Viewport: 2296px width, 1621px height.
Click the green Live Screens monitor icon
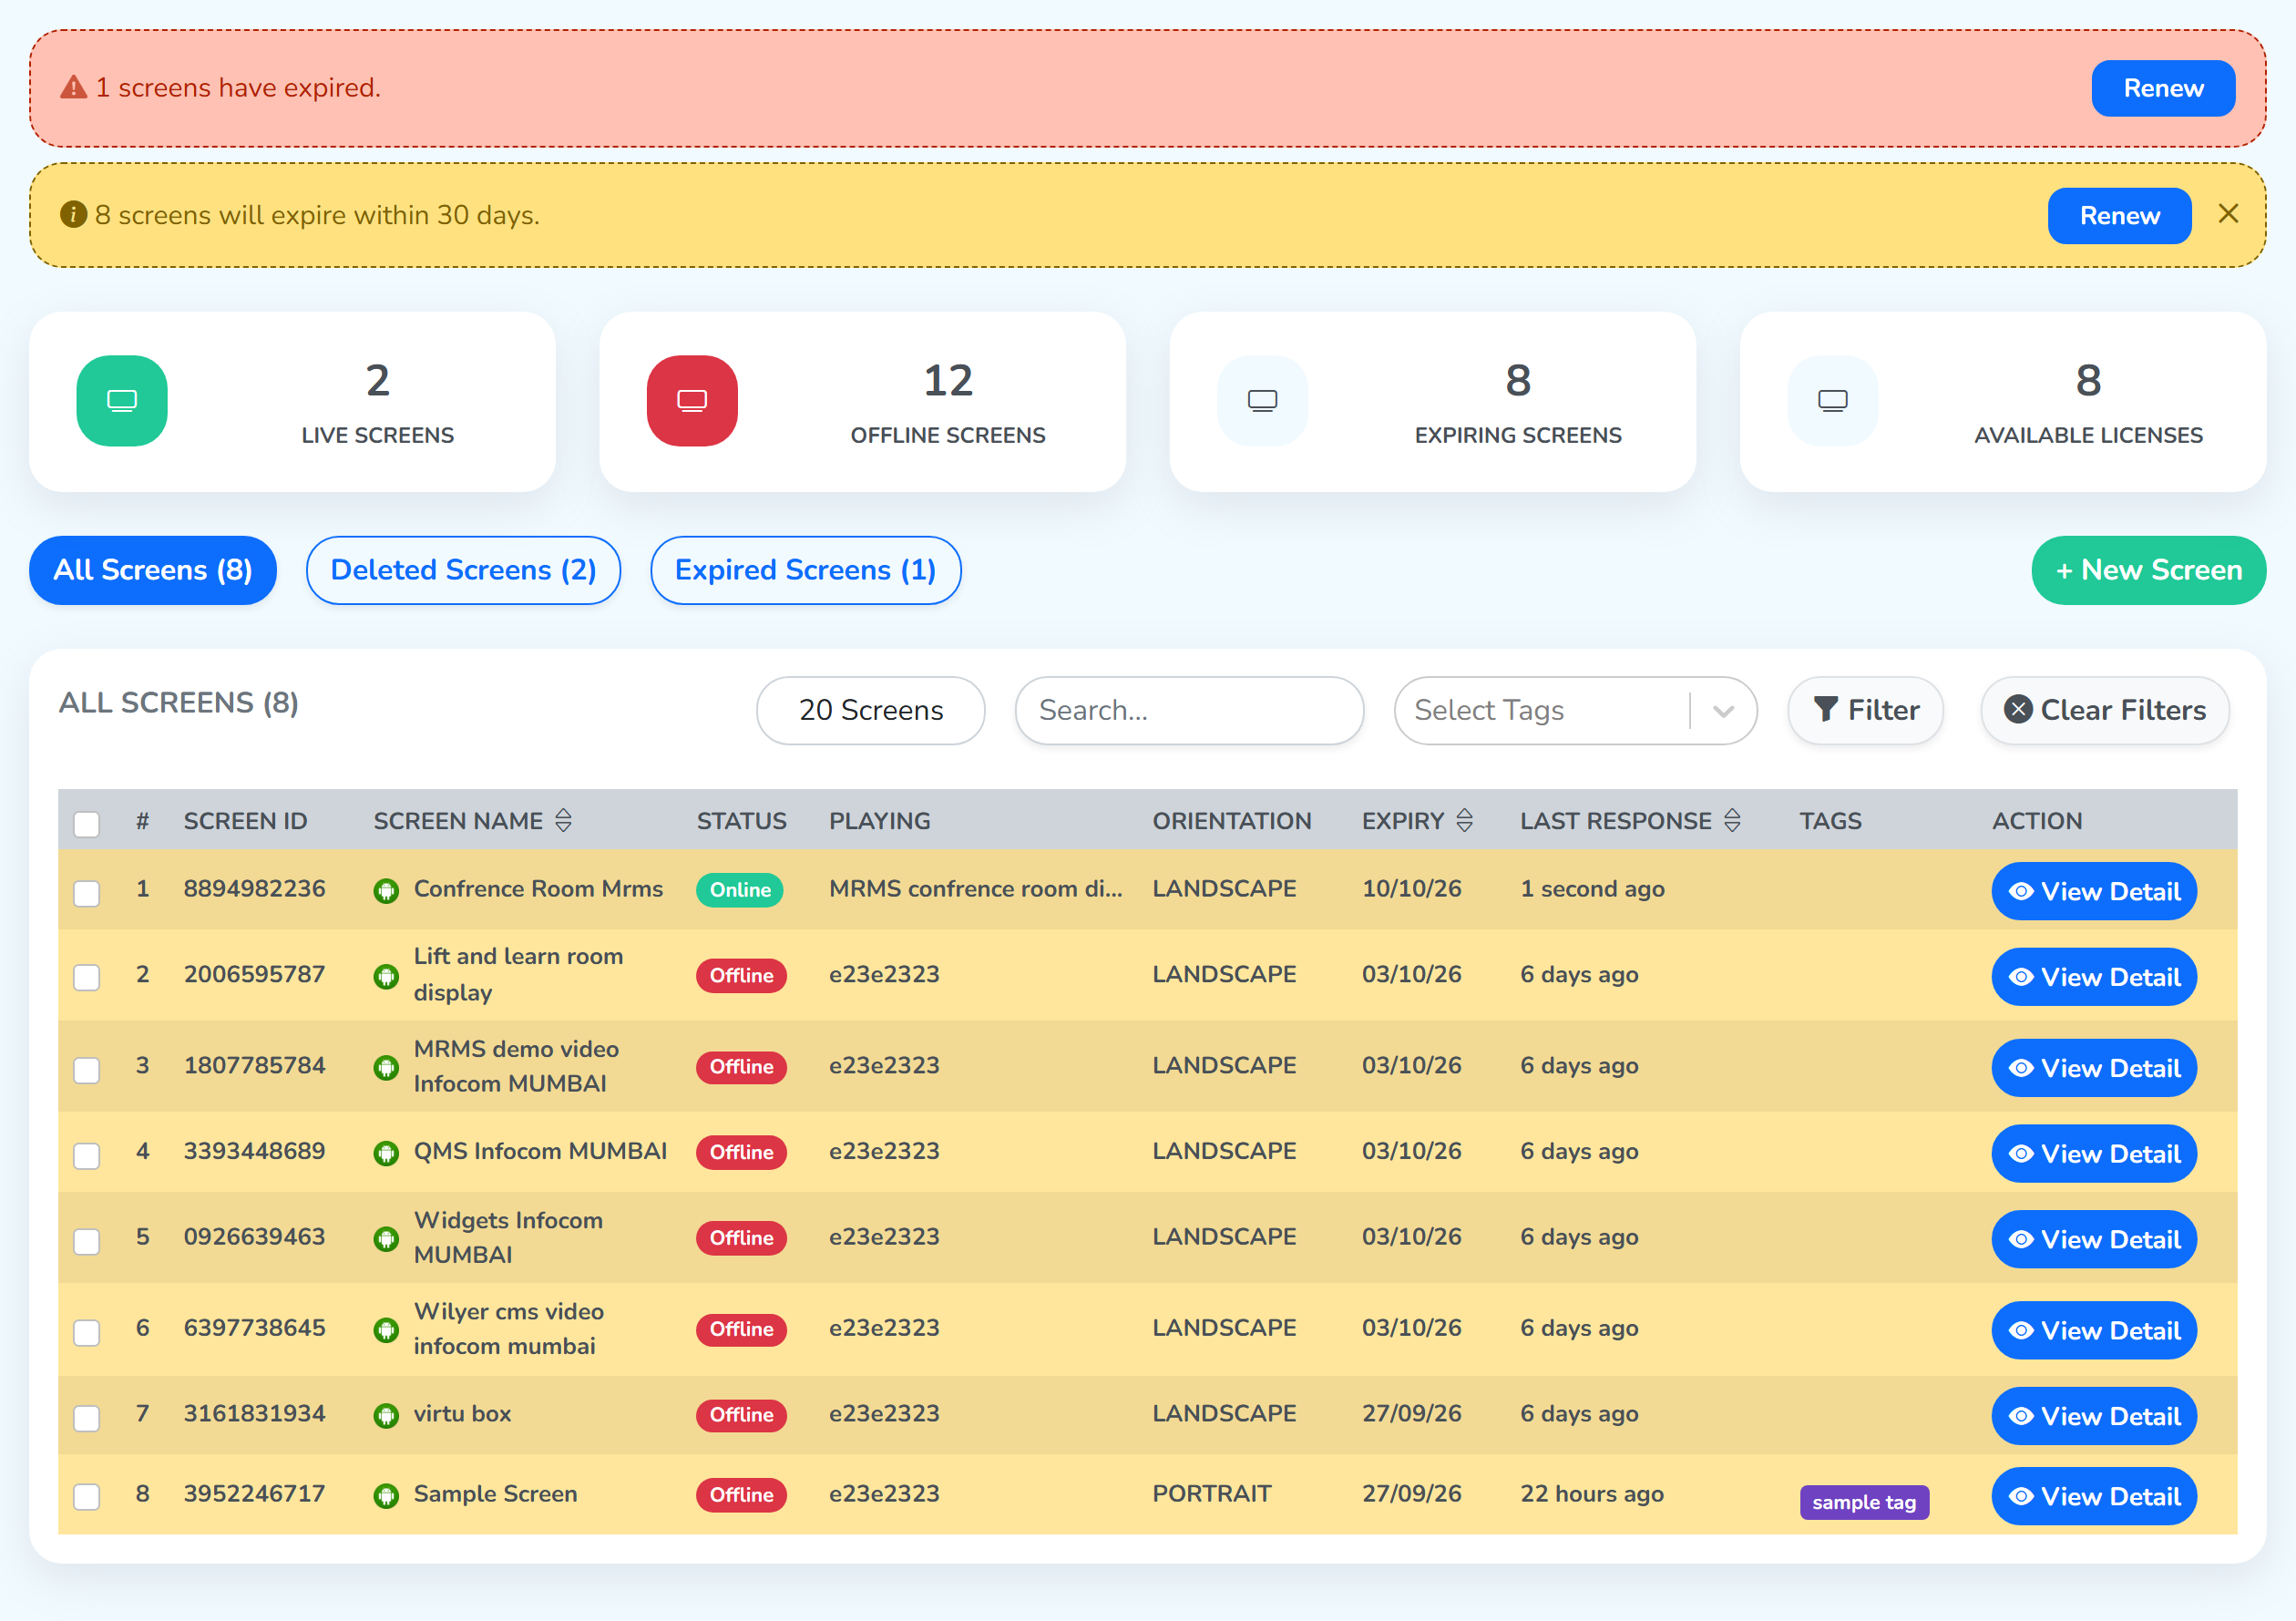122,400
